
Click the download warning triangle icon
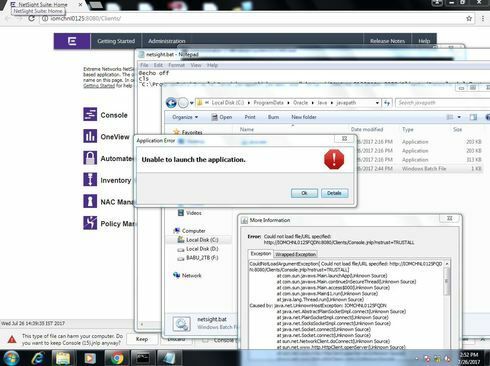pyautogui.click(x=12, y=339)
